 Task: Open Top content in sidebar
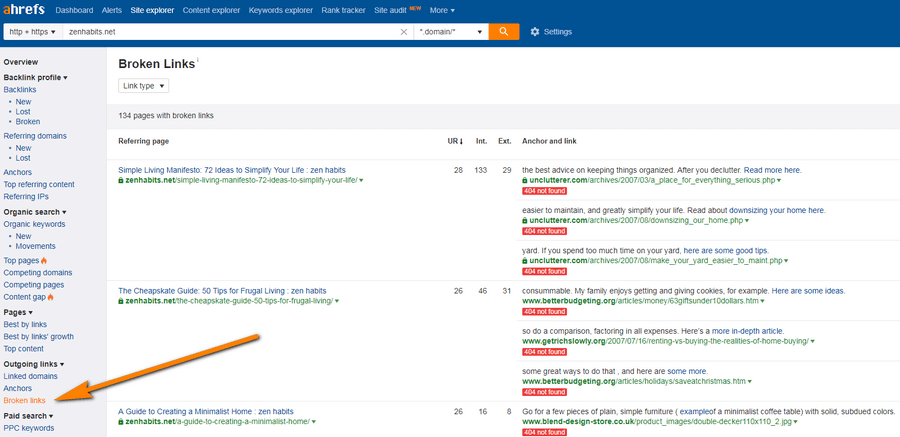tap(24, 349)
